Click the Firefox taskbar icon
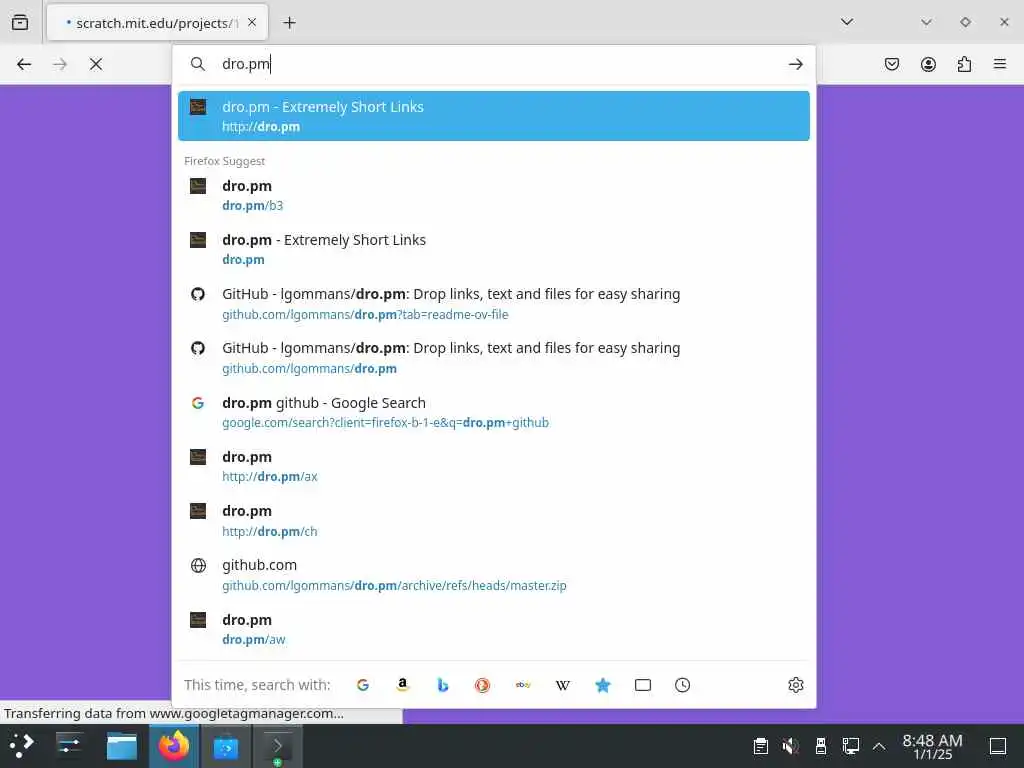The width and height of the screenshot is (1024, 768). (174, 746)
